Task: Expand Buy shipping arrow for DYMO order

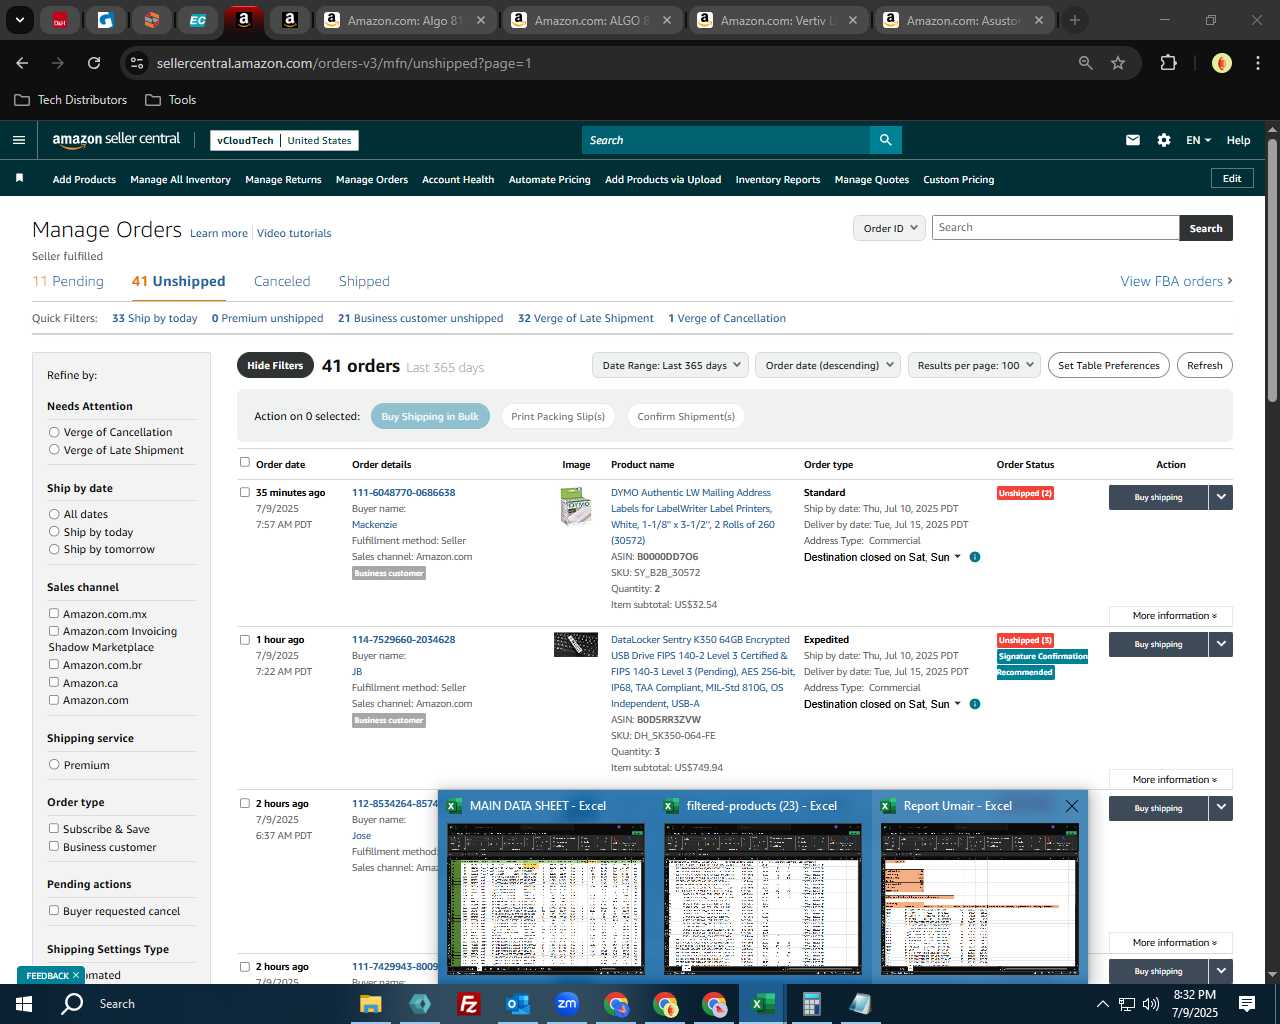Action: [x=1220, y=497]
